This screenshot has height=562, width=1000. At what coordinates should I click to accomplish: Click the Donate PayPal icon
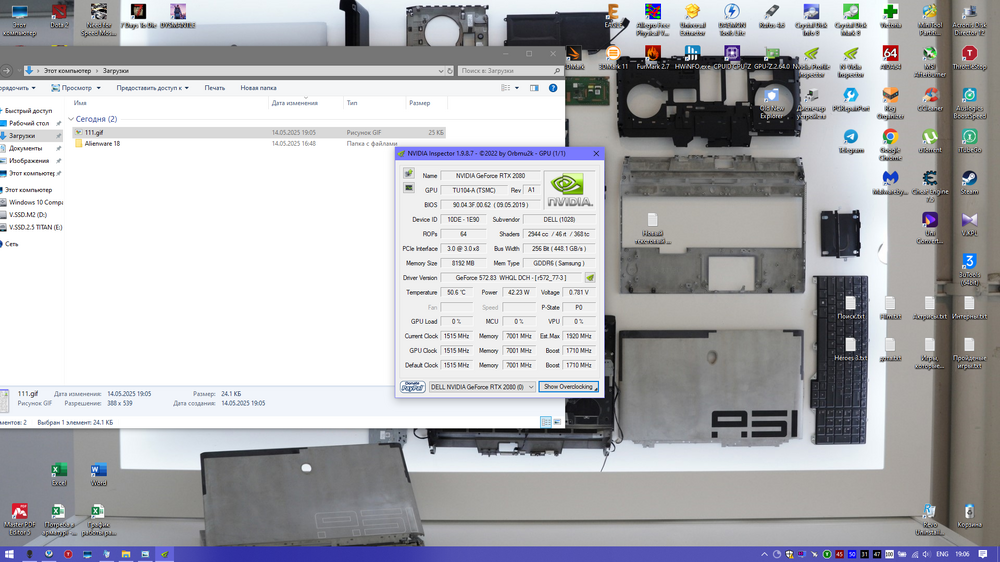[x=412, y=387]
